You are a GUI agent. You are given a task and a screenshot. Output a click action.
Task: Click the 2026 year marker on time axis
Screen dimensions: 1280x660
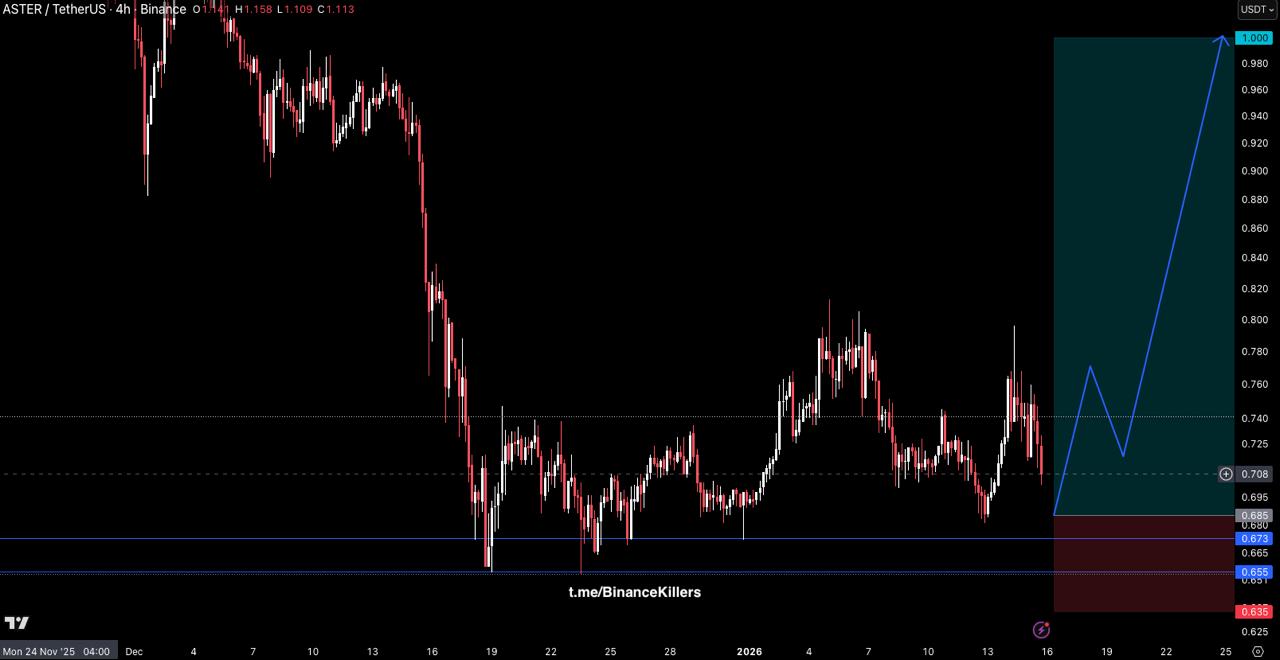pos(749,651)
